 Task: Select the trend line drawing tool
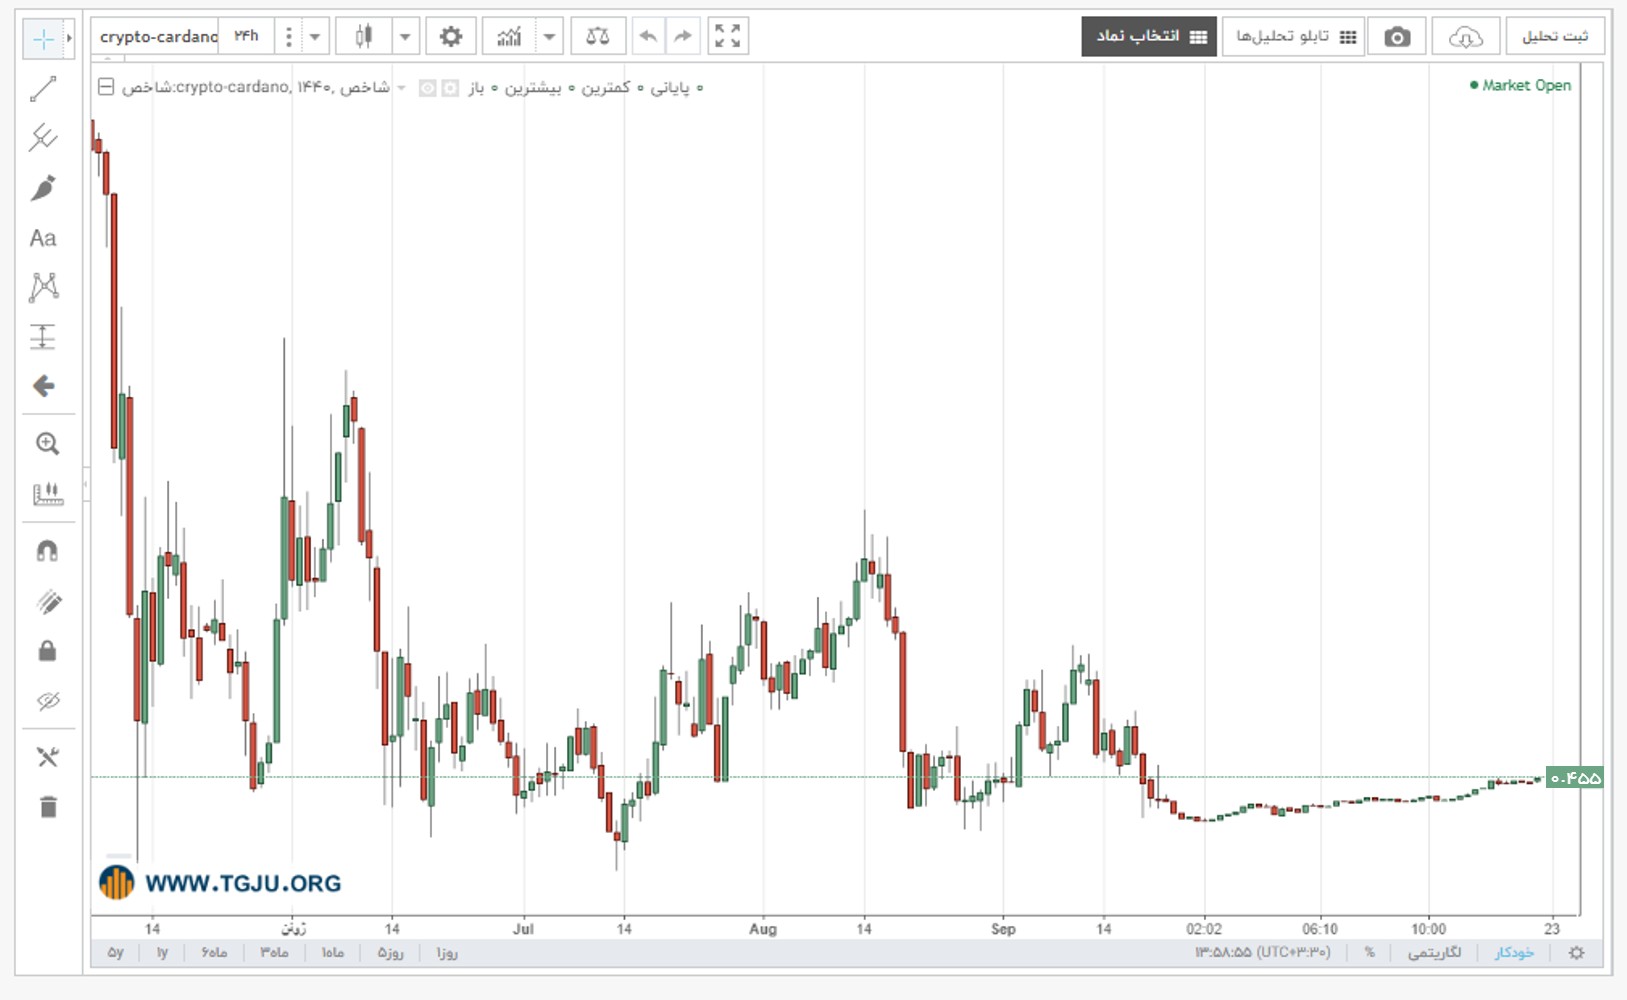43,89
